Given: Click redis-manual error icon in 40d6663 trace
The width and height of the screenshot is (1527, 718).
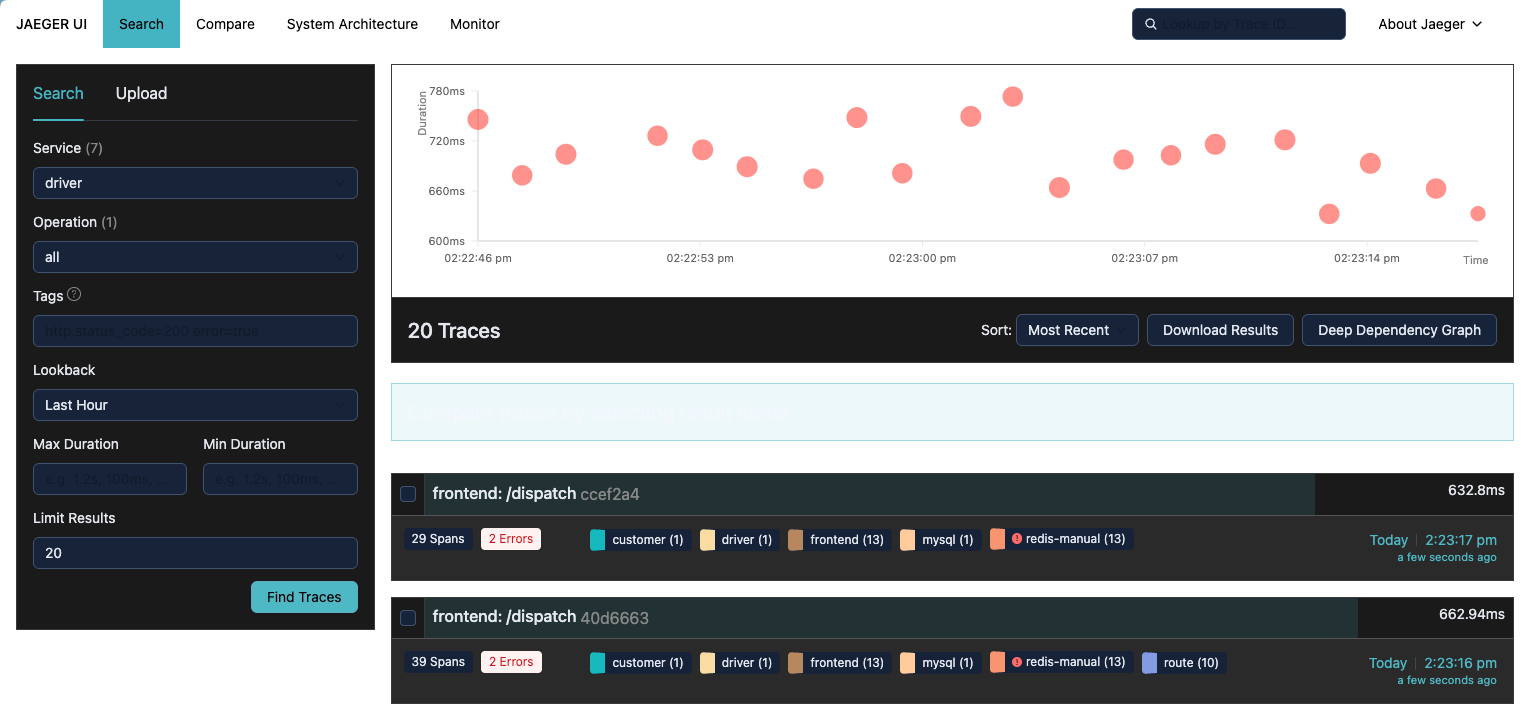Looking at the screenshot, I should 1016,662.
